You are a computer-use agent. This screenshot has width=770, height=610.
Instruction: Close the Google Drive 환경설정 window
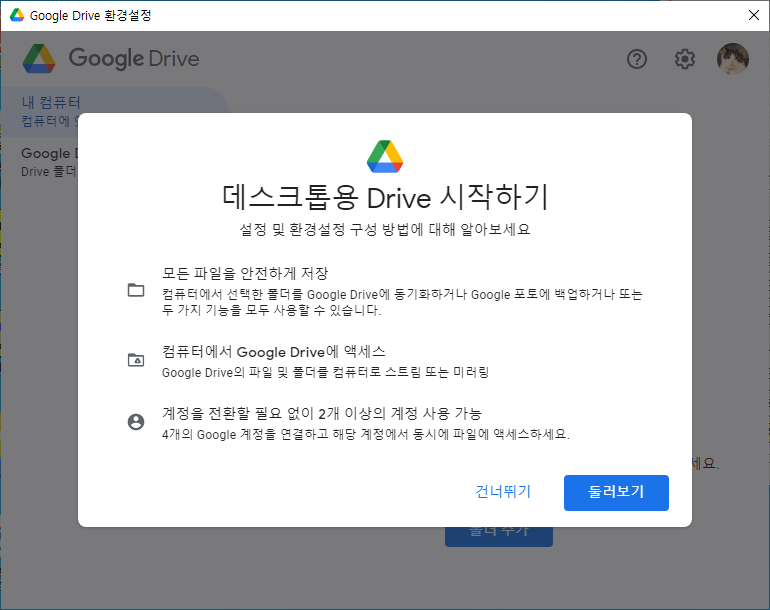point(754,15)
